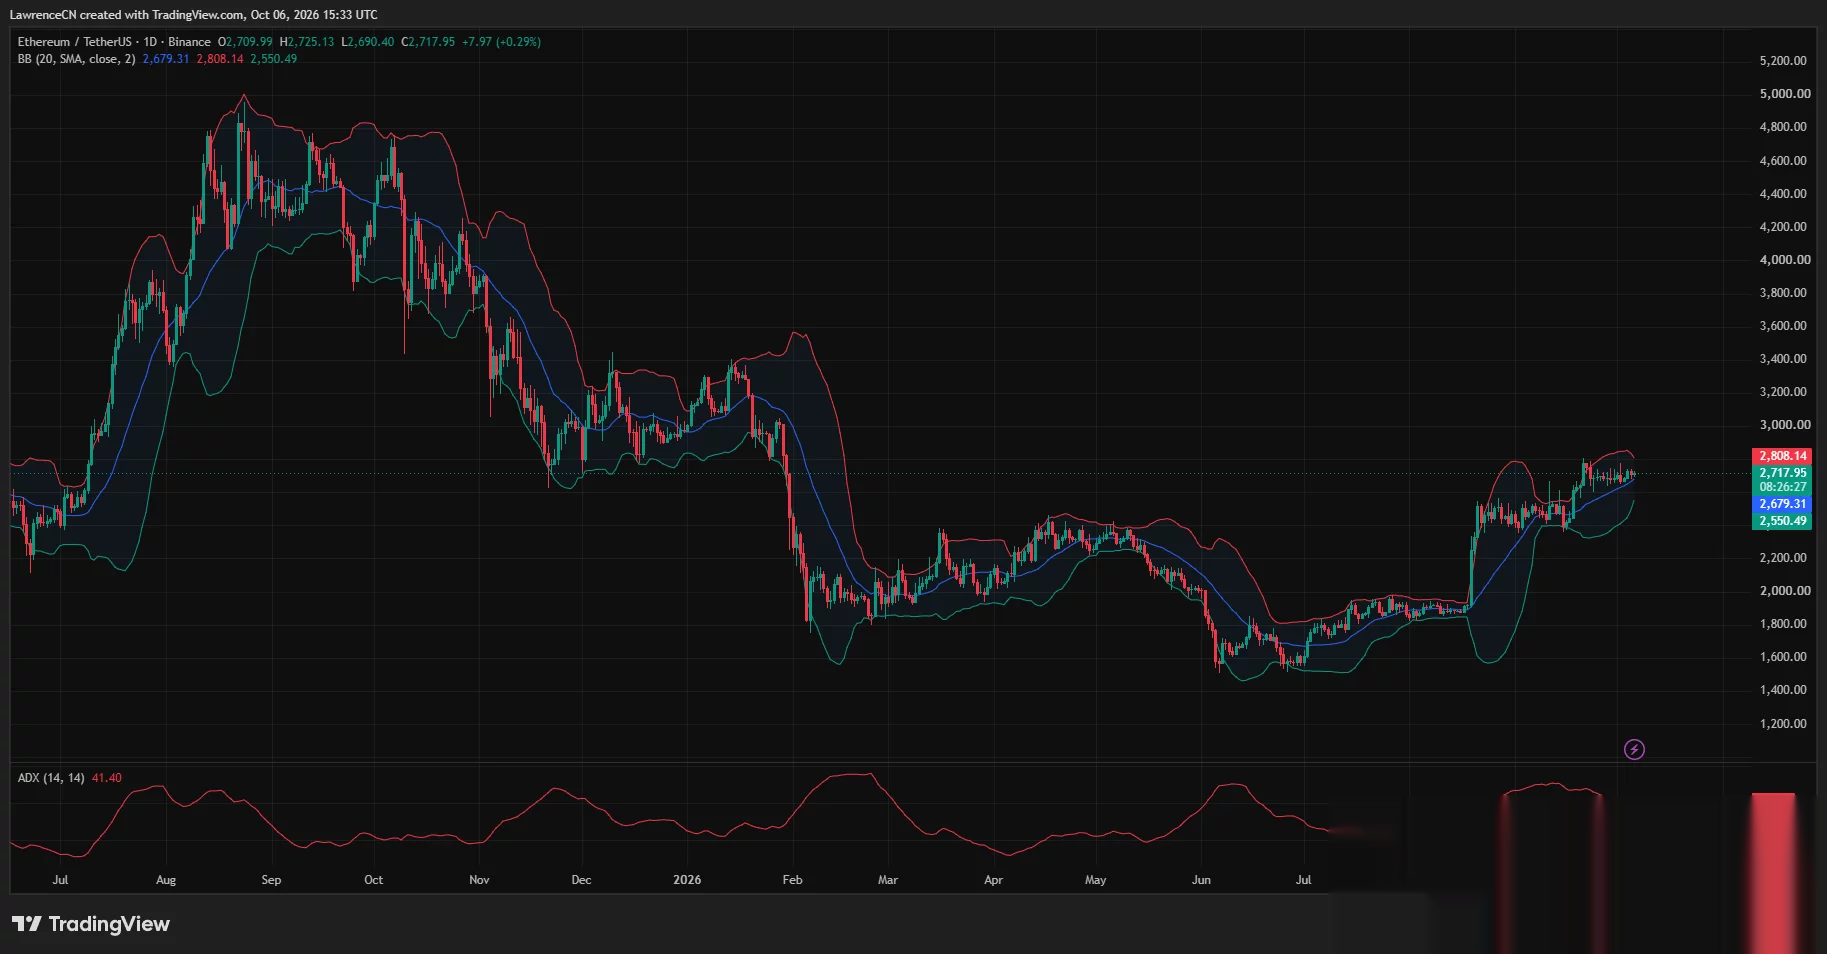The image size is (1827, 954).
Task: Click the Apr label on time axis
Action: pyautogui.click(x=993, y=880)
